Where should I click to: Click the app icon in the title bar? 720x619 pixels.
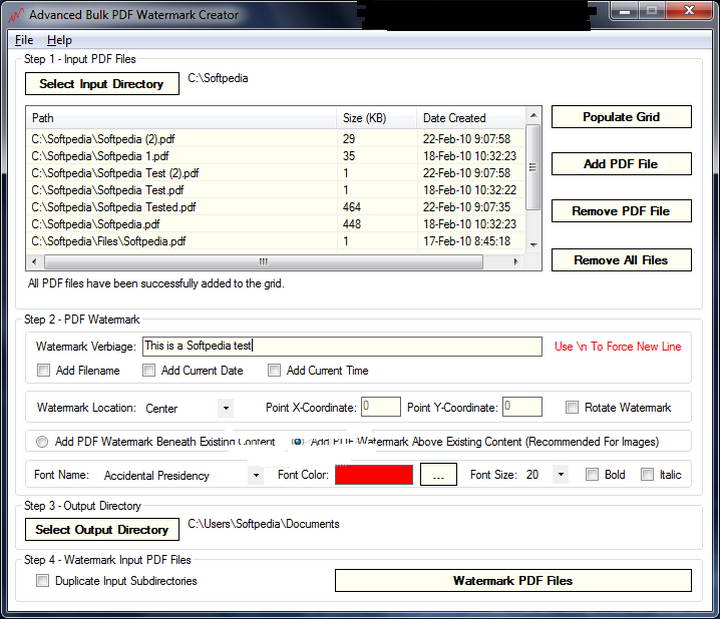tap(16, 15)
